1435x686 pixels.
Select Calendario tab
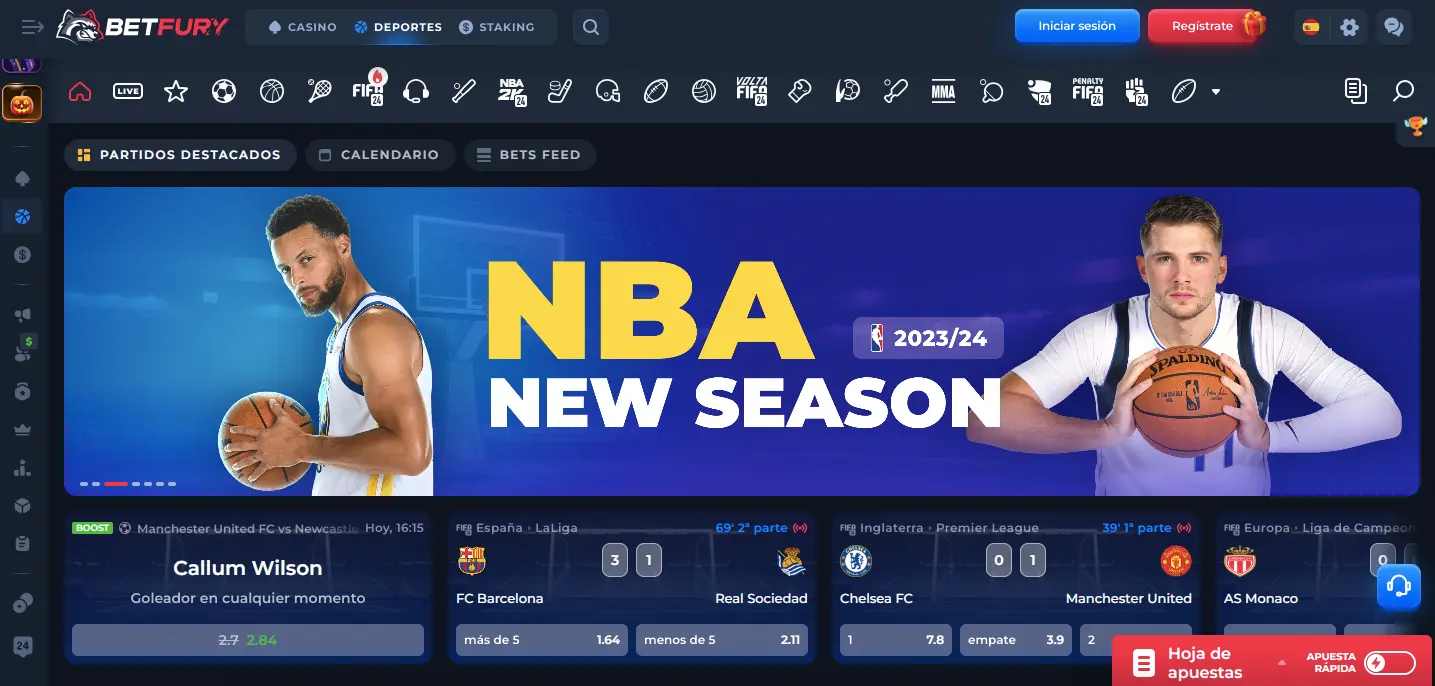(380, 155)
